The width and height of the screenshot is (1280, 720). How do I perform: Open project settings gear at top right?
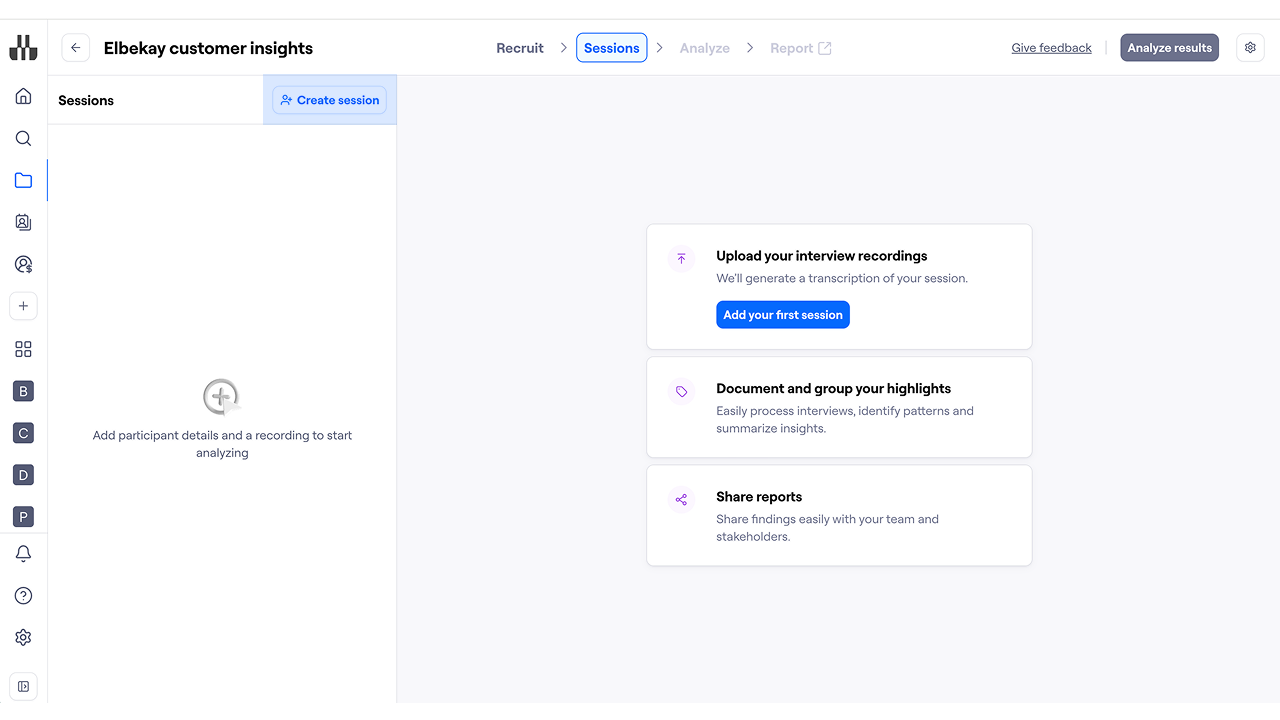(1250, 48)
